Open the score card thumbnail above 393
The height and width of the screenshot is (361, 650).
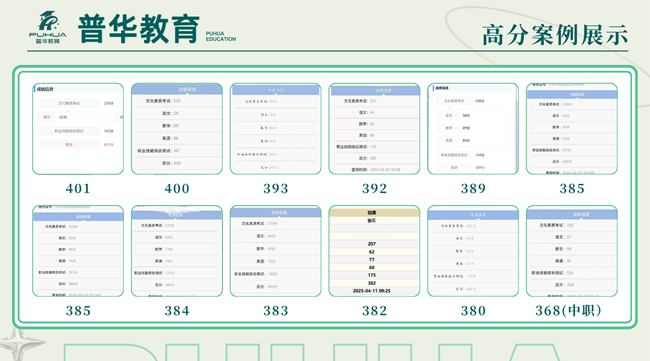tap(276, 128)
